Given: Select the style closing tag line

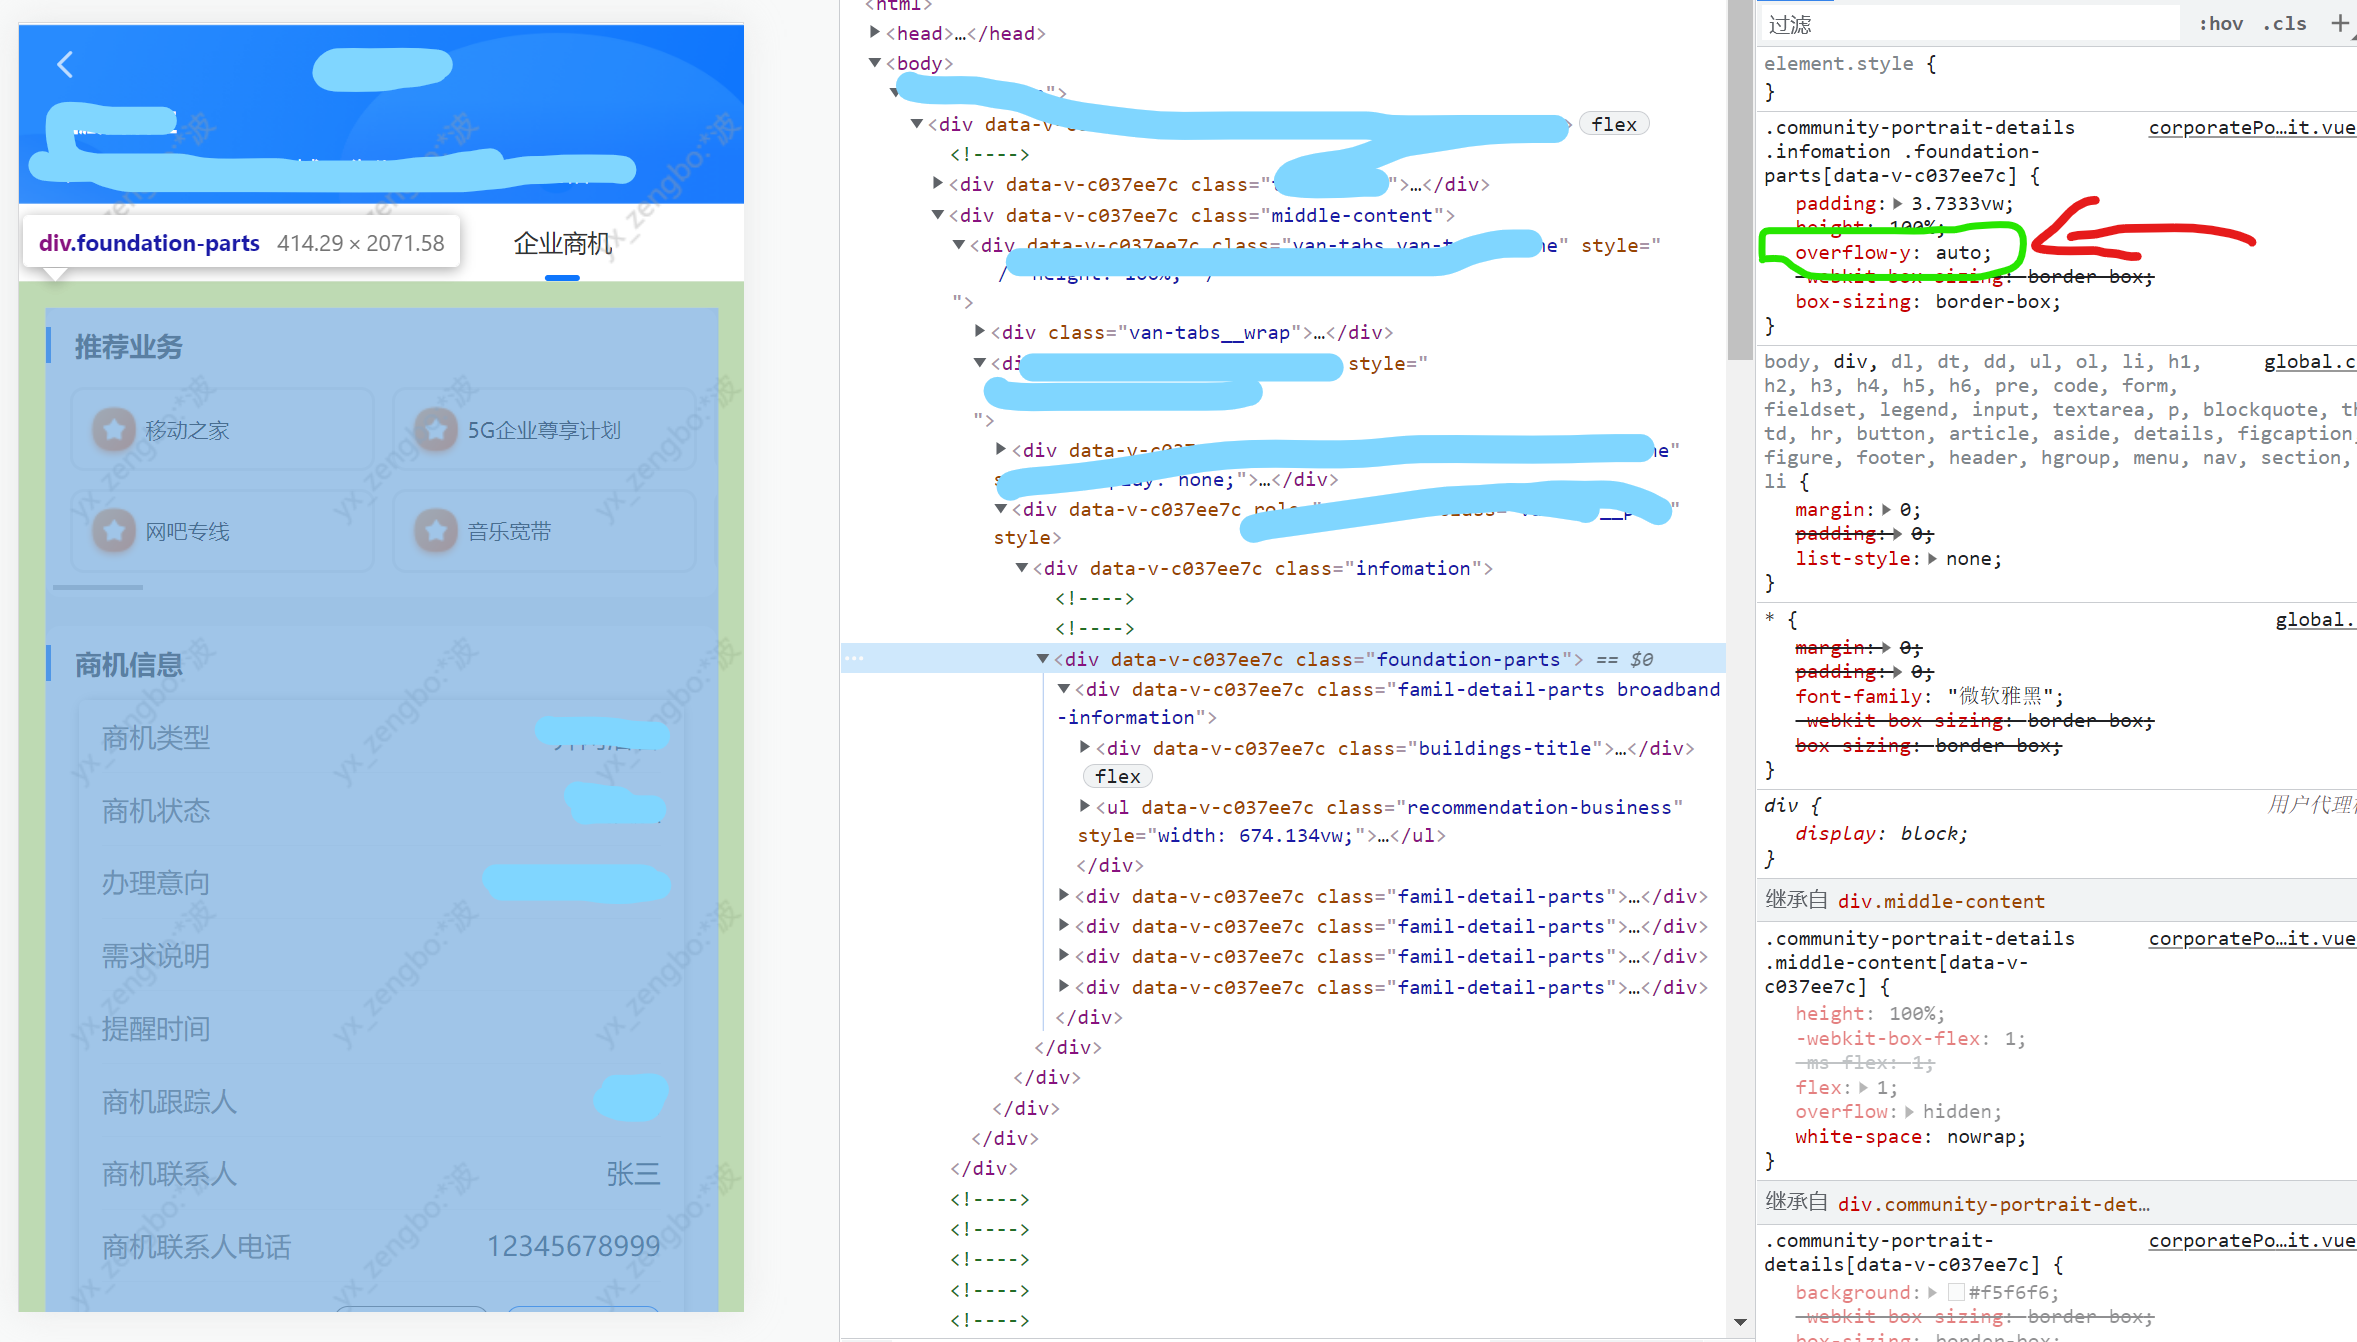Looking at the screenshot, I should [x=1027, y=538].
